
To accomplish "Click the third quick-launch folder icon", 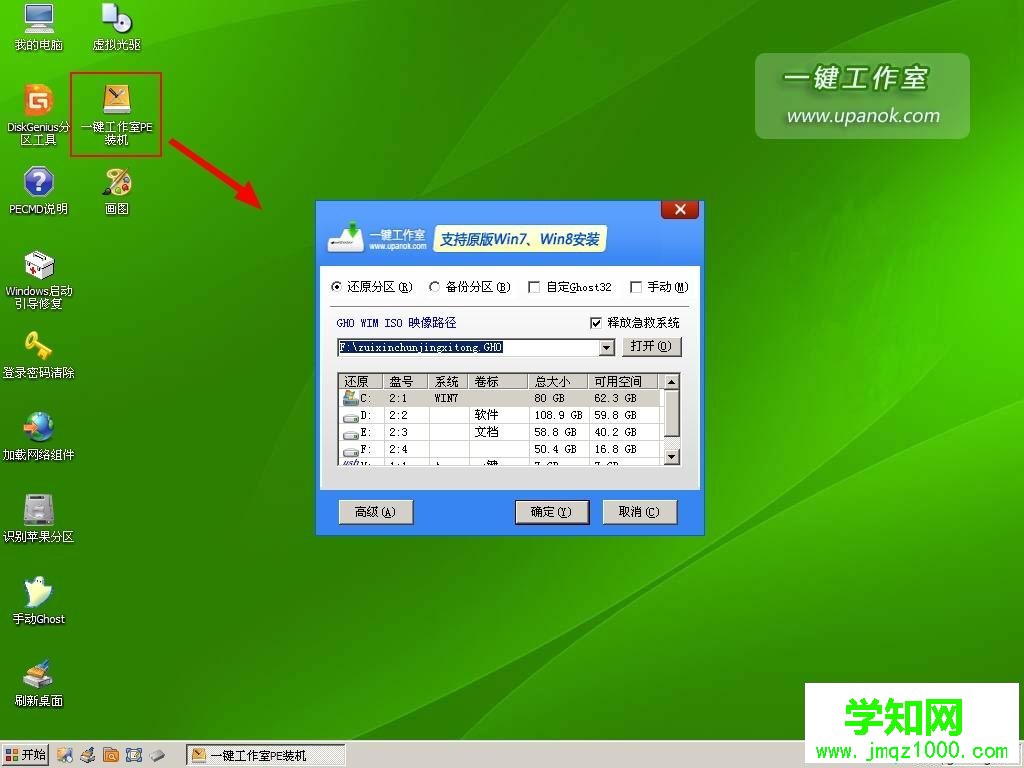I will (110, 756).
